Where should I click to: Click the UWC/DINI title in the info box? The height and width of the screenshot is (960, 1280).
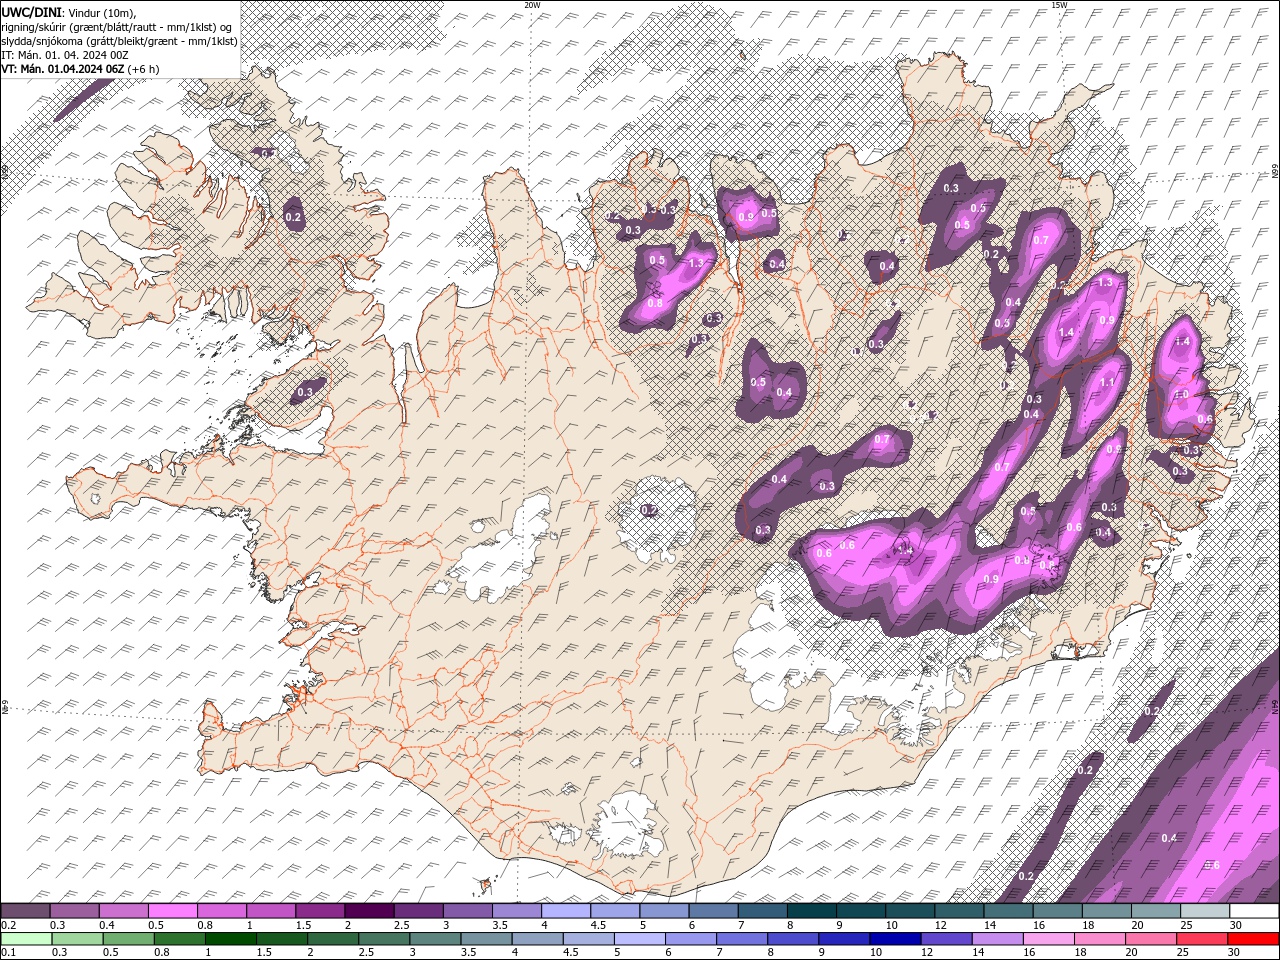pyautogui.click(x=30, y=11)
